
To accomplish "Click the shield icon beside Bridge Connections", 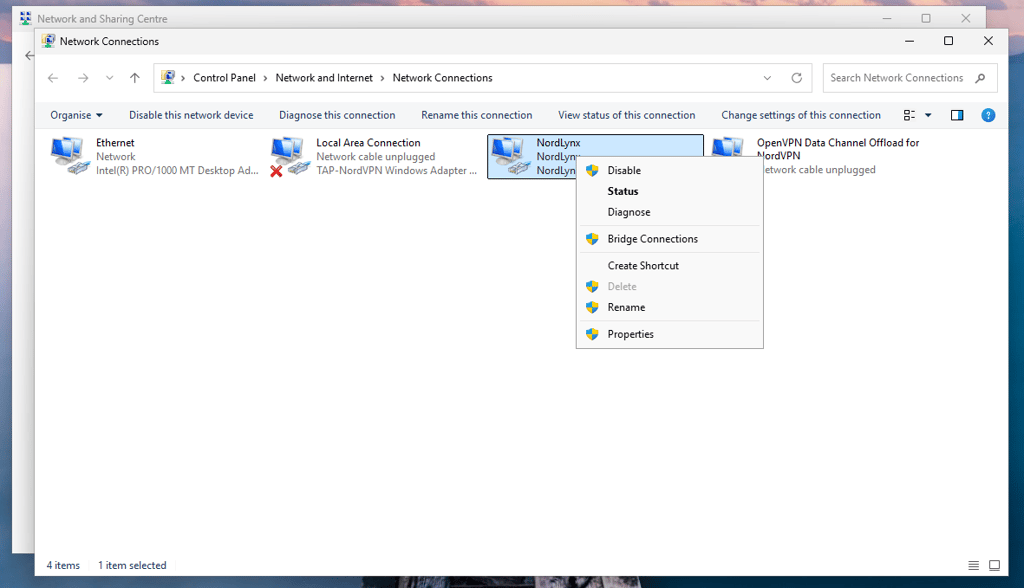I will 592,239.
